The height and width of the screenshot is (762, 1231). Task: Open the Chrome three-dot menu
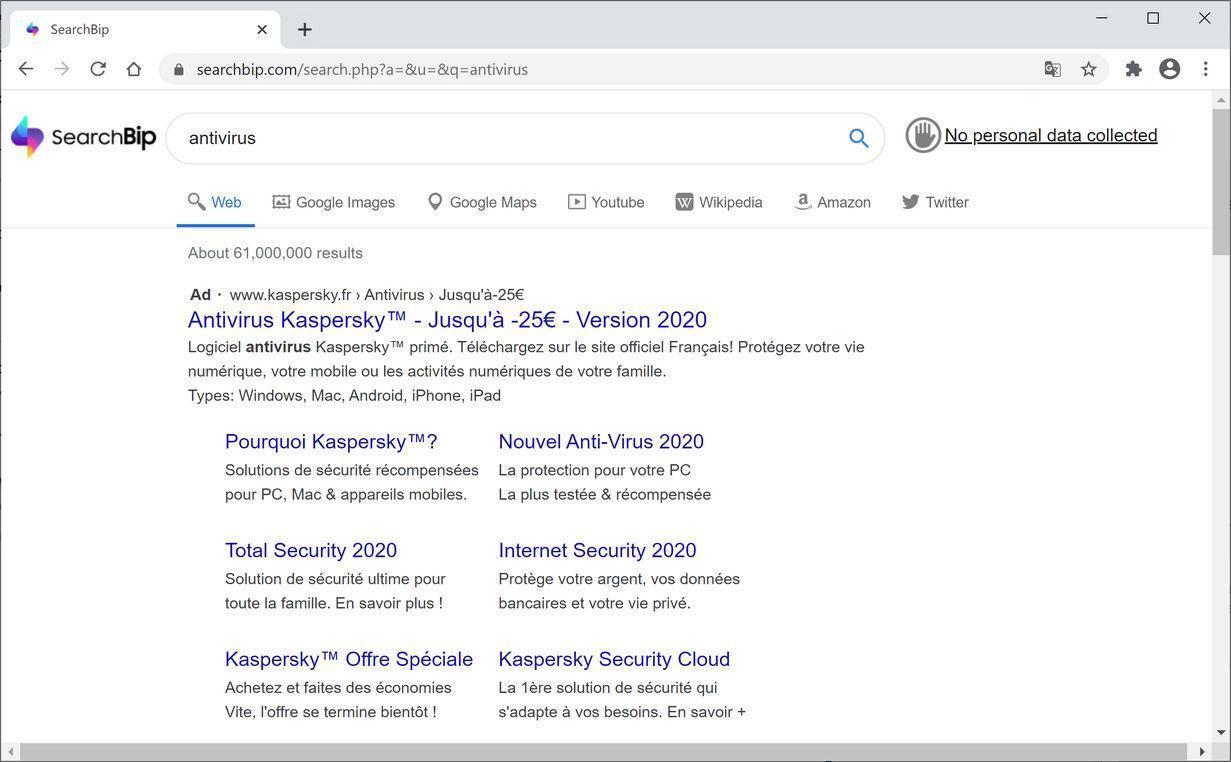pos(1206,69)
